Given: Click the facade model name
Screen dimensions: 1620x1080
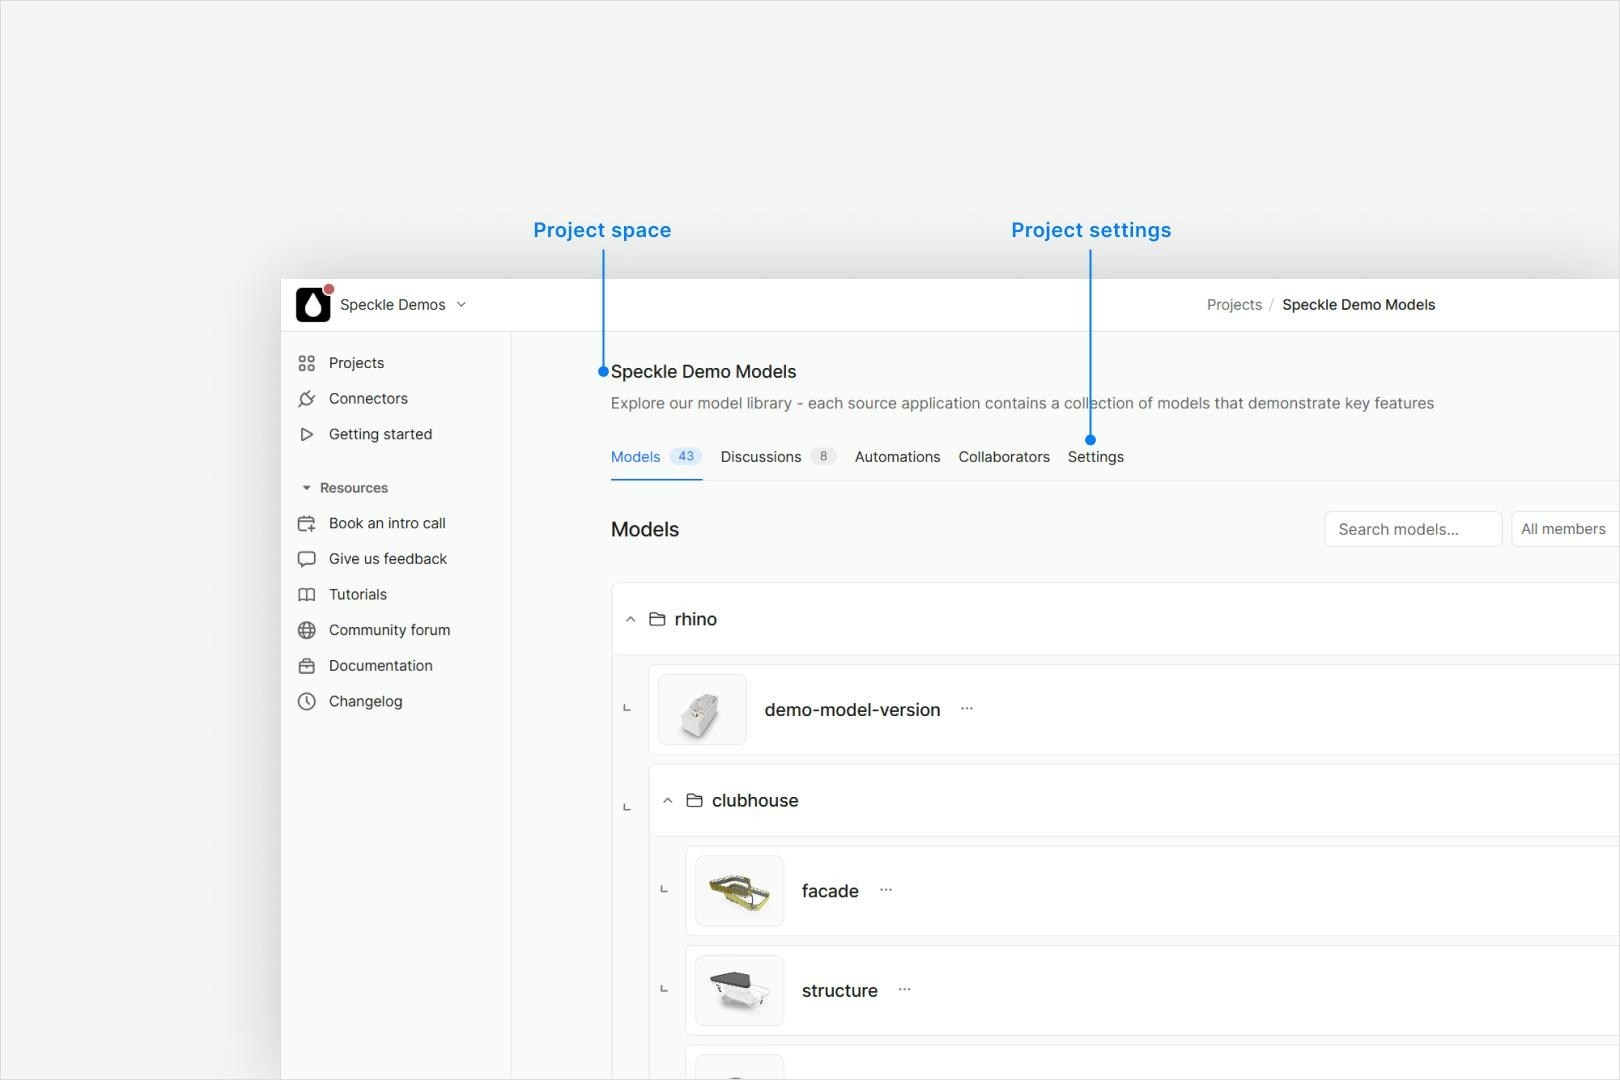Looking at the screenshot, I should pyautogui.click(x=830, y=891).
